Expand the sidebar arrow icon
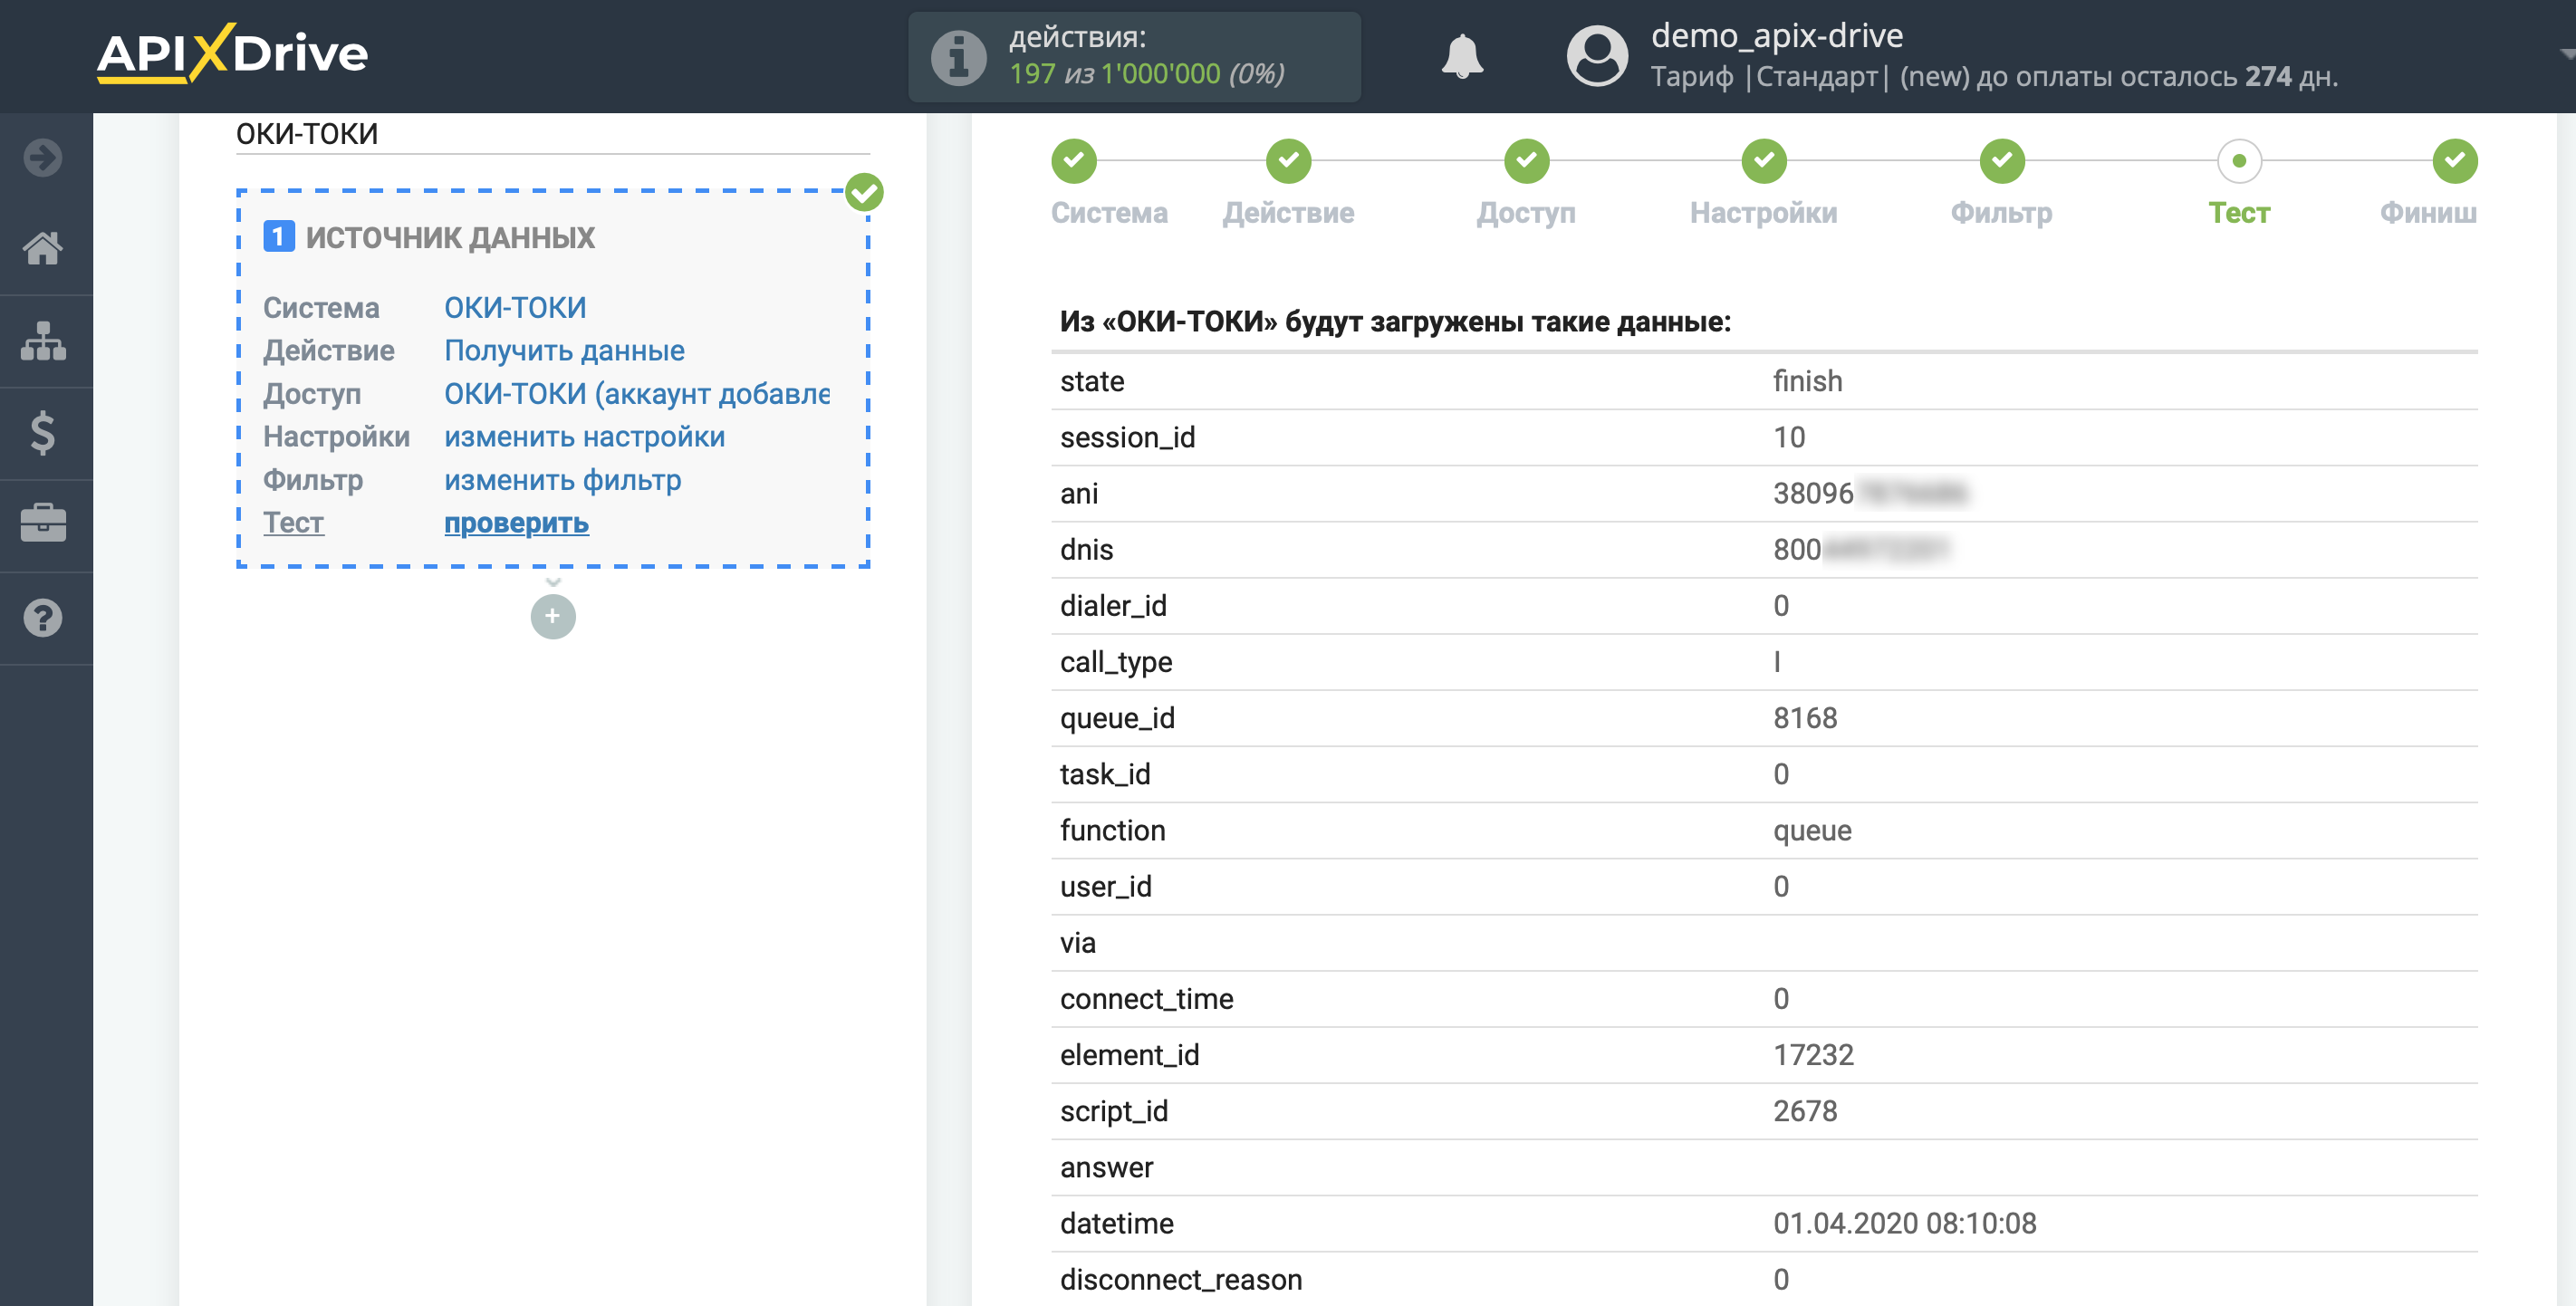 43,158
